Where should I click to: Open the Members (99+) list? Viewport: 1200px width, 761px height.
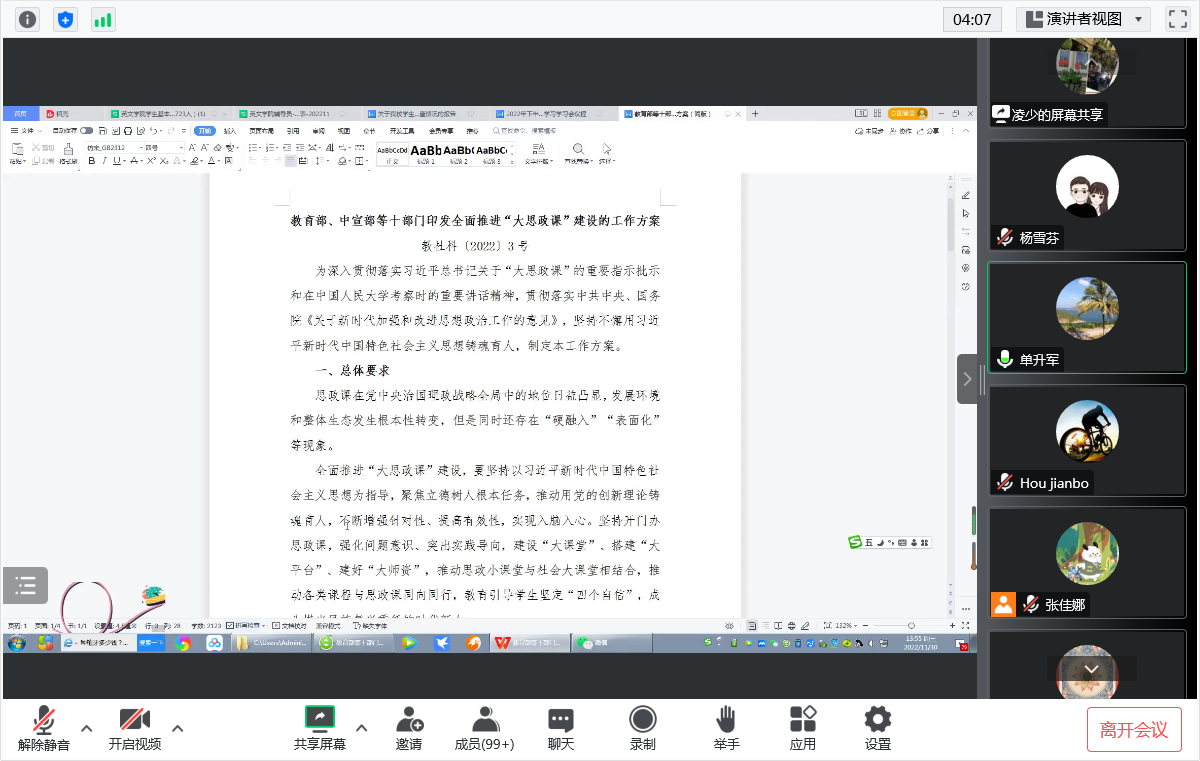coord(485,728)
